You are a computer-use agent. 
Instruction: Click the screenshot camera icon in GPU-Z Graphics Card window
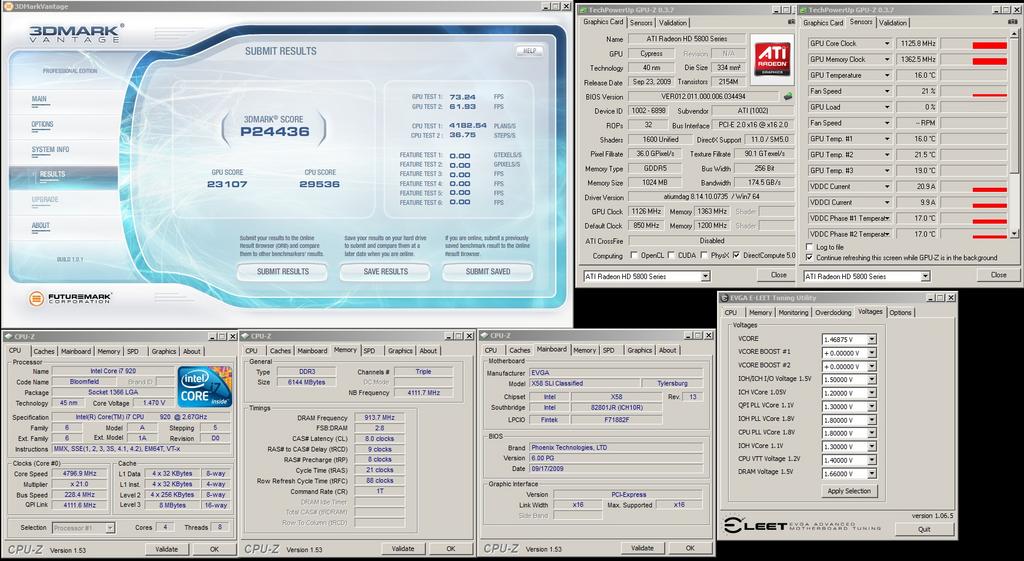[x=792, y=22]
